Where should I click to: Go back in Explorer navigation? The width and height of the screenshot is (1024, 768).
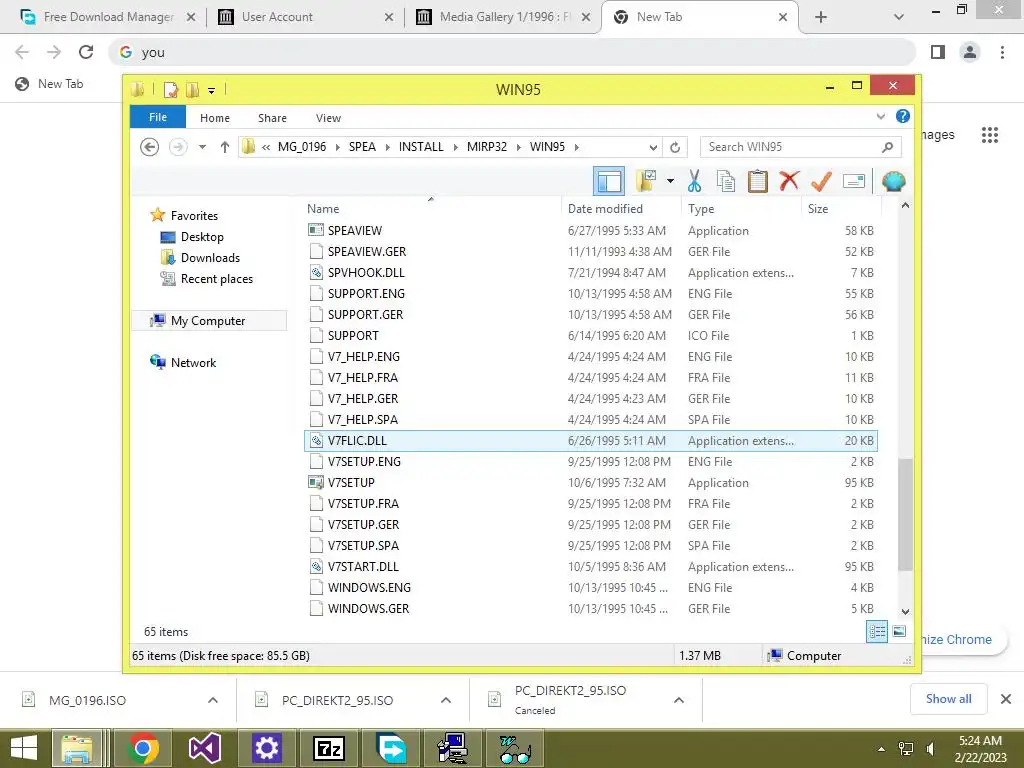pyautogui.click(x=150, y=147)
